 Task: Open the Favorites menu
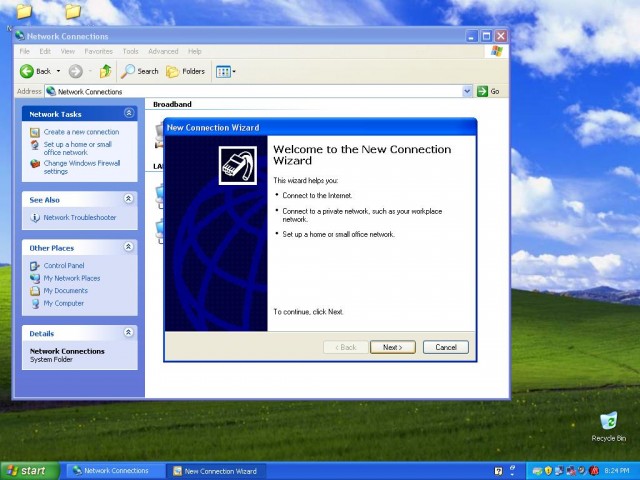pos(98,51)
